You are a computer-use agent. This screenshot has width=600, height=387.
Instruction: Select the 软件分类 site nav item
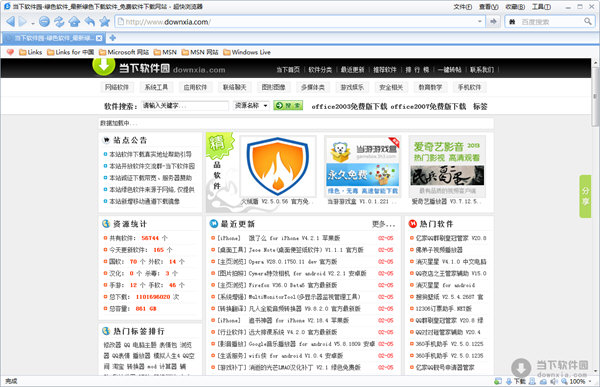point(320,70)
